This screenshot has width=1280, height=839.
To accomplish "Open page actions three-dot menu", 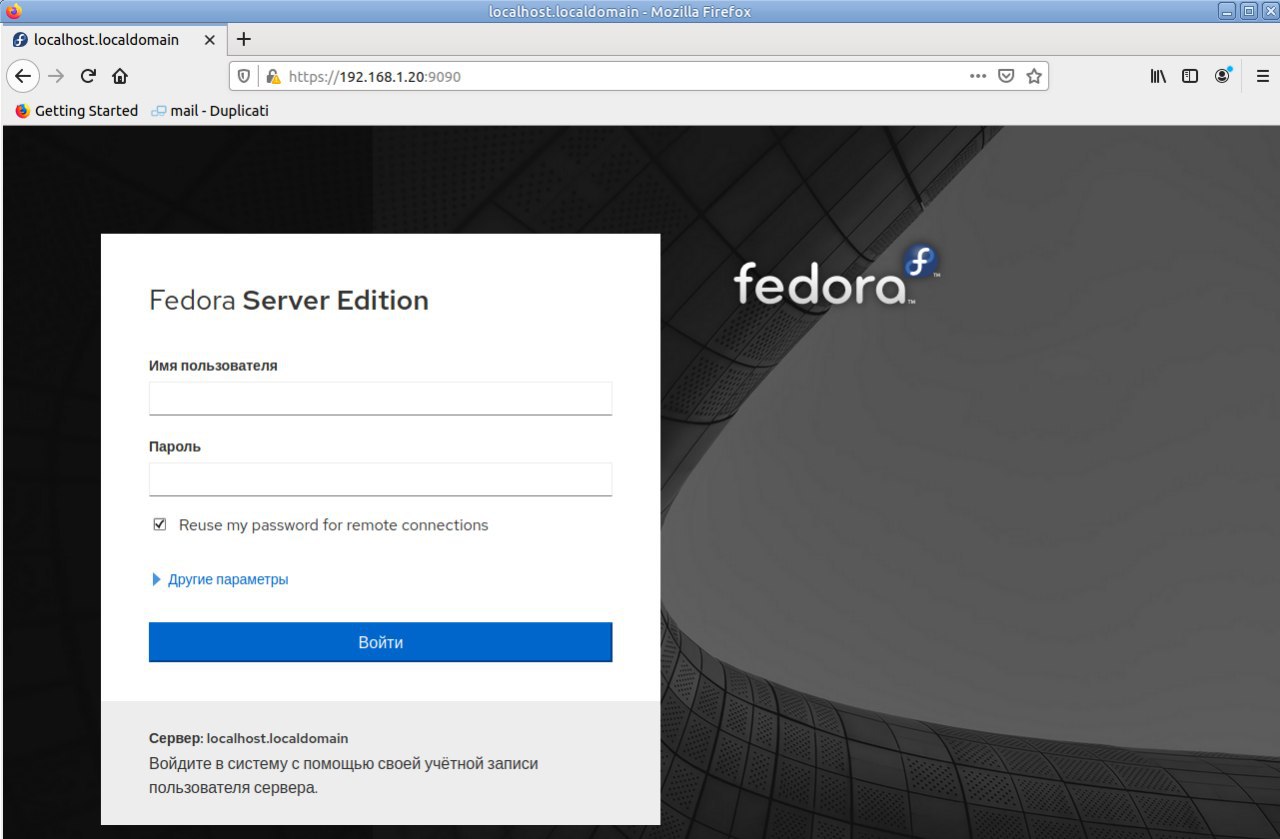I will (979, 76).
